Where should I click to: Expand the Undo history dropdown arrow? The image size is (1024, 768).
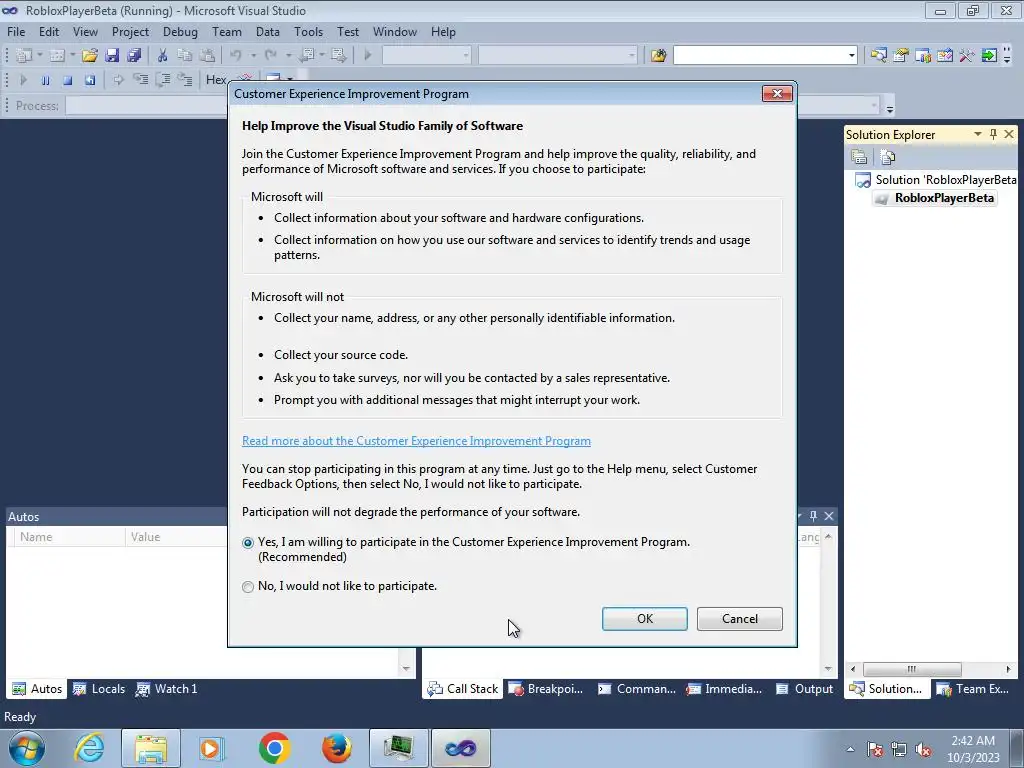(x=253, y=56)
